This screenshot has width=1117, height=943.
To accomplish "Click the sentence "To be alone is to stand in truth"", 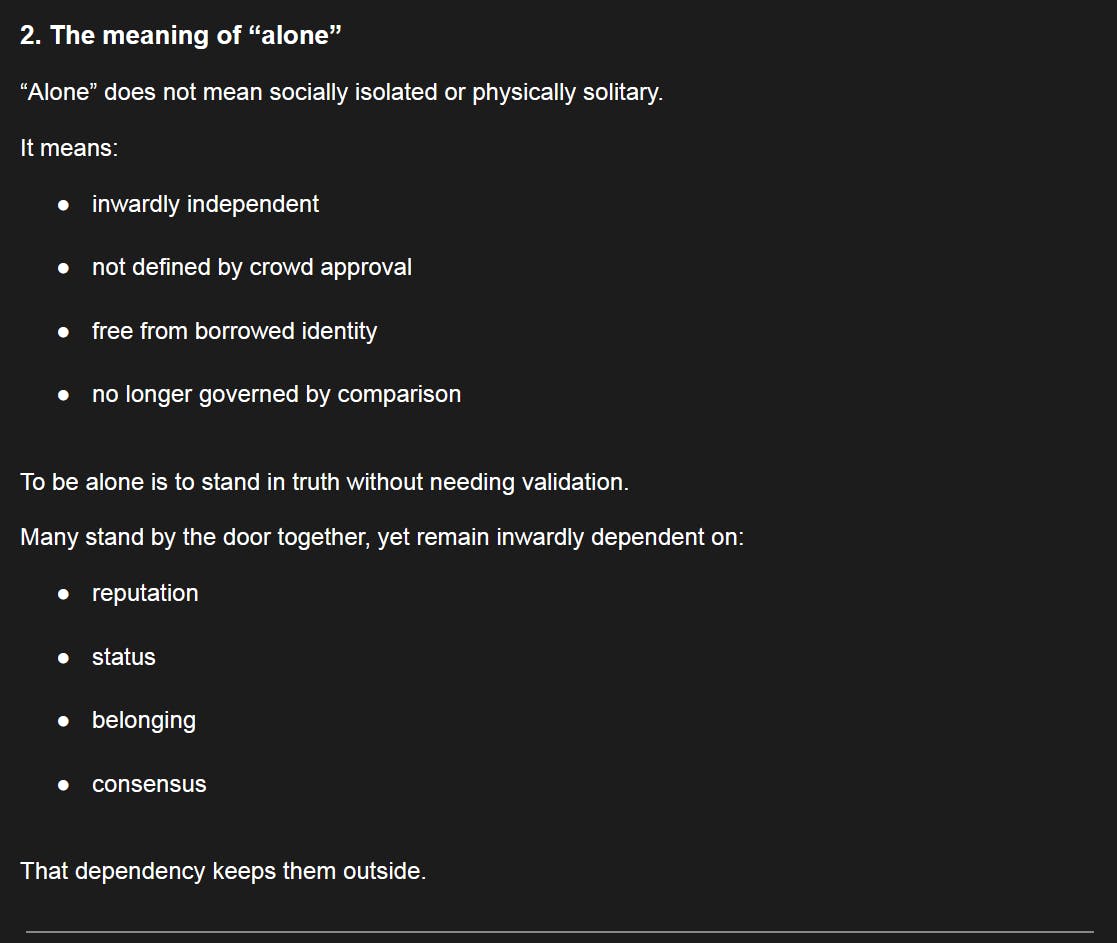I will [x=324, y=482].
